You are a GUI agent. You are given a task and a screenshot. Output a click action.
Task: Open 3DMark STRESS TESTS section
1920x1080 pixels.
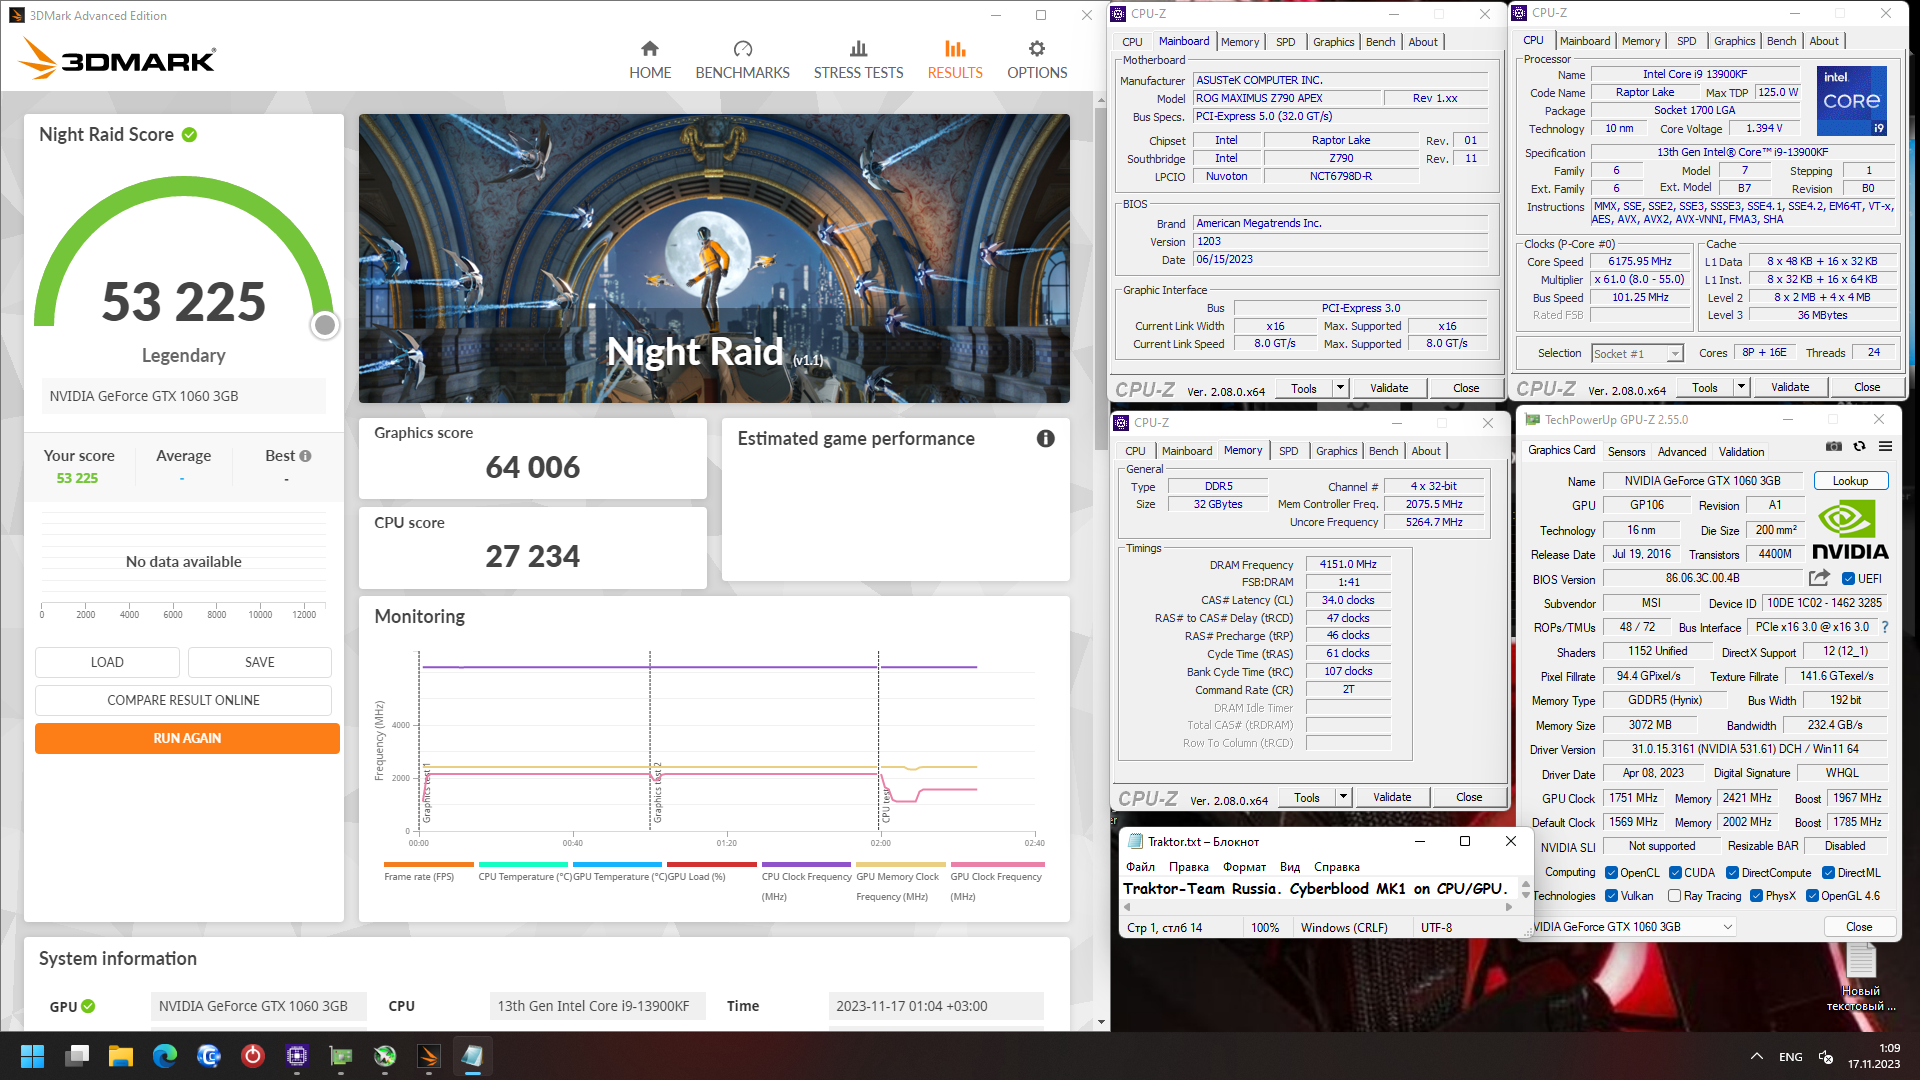(x=858, y=60)
